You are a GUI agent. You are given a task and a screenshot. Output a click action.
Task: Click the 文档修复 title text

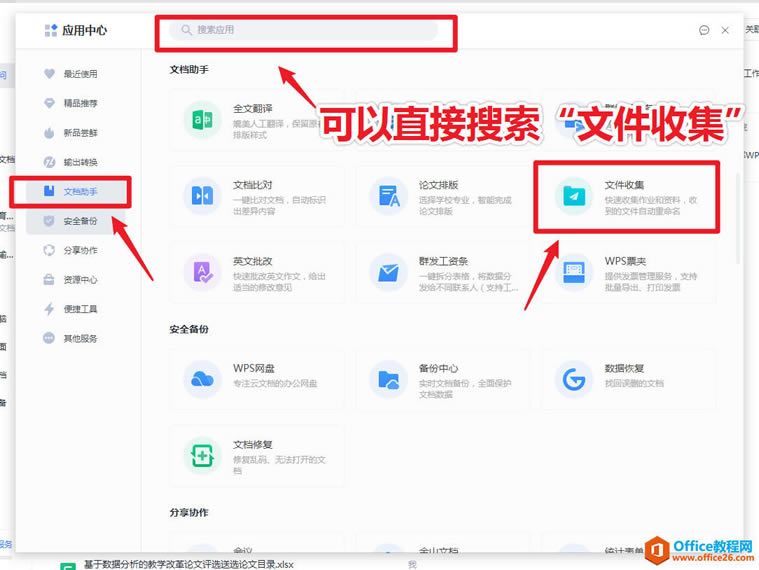pyautogui.click(x=253, y=445)
